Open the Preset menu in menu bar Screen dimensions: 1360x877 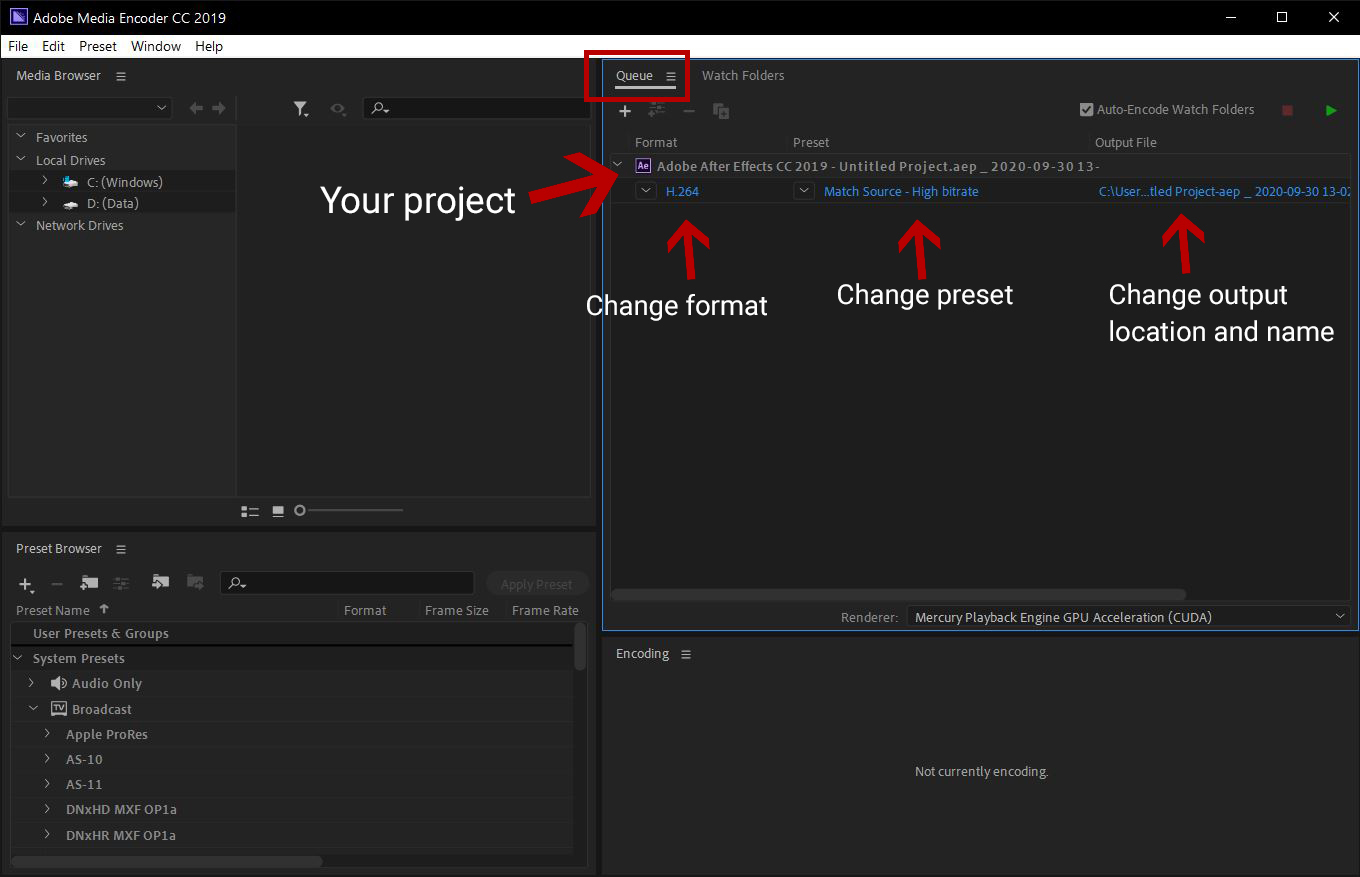[98, 46]
